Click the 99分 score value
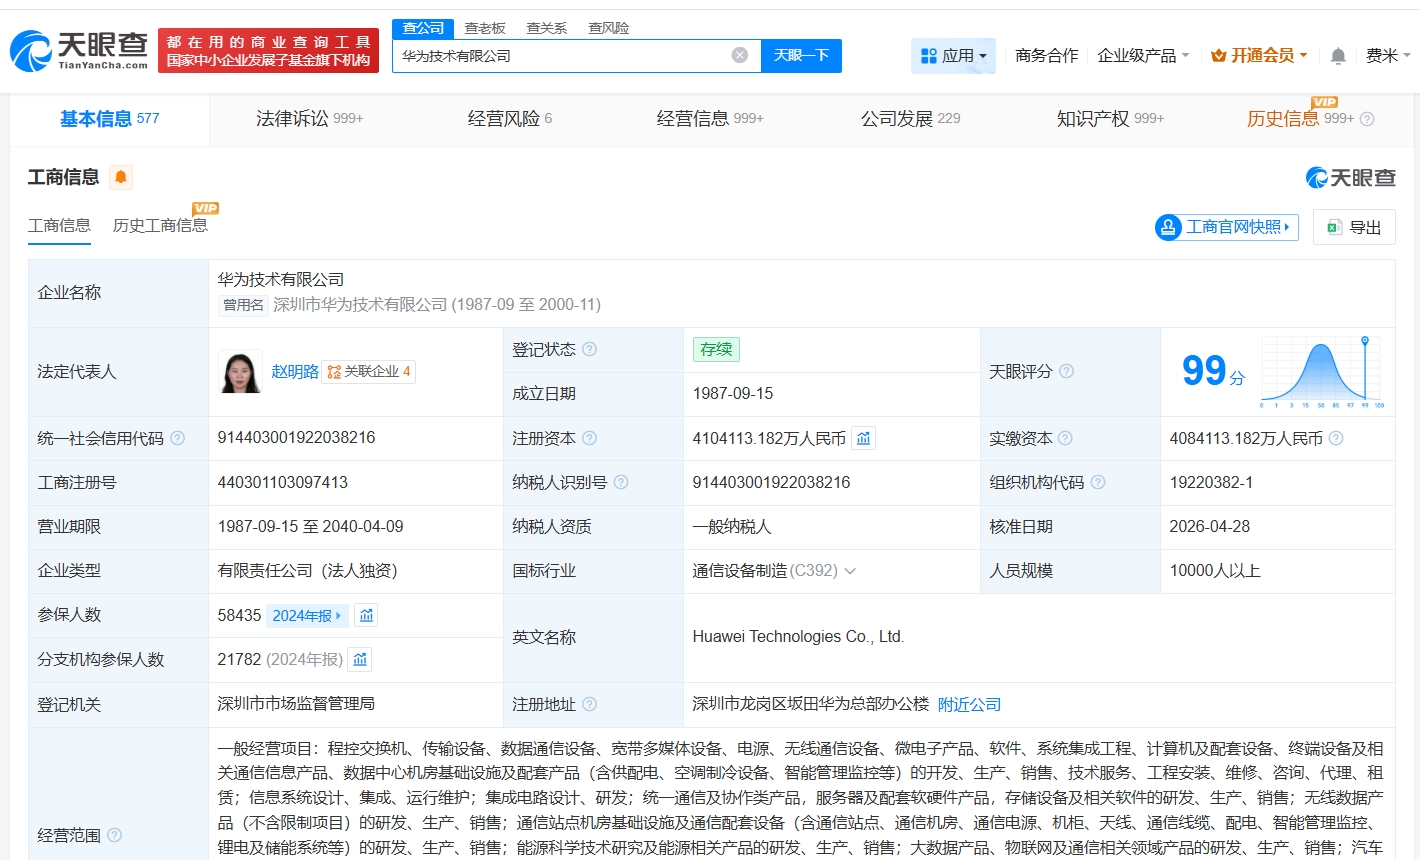 [x=1214, y=371]
